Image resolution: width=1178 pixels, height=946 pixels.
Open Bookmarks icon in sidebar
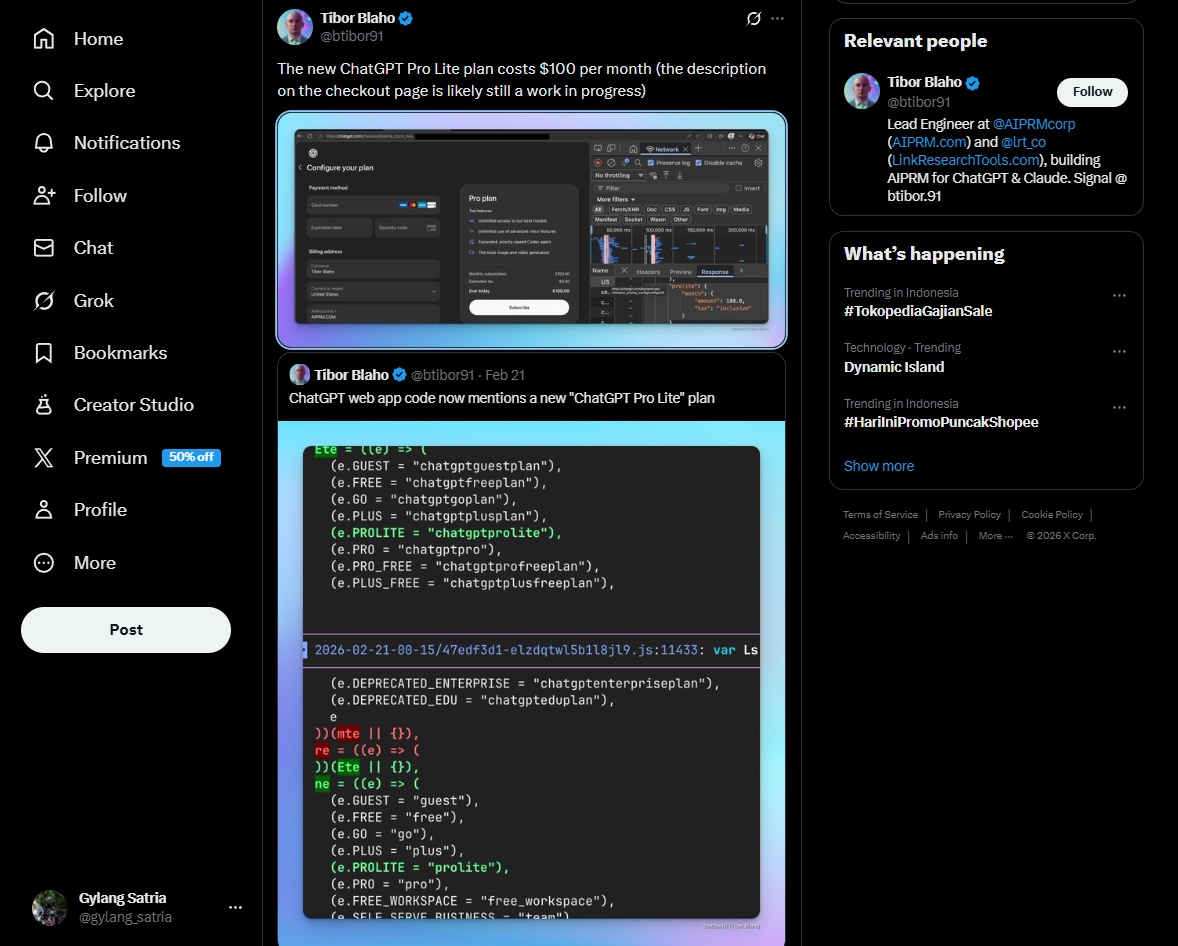click(44, 353)
